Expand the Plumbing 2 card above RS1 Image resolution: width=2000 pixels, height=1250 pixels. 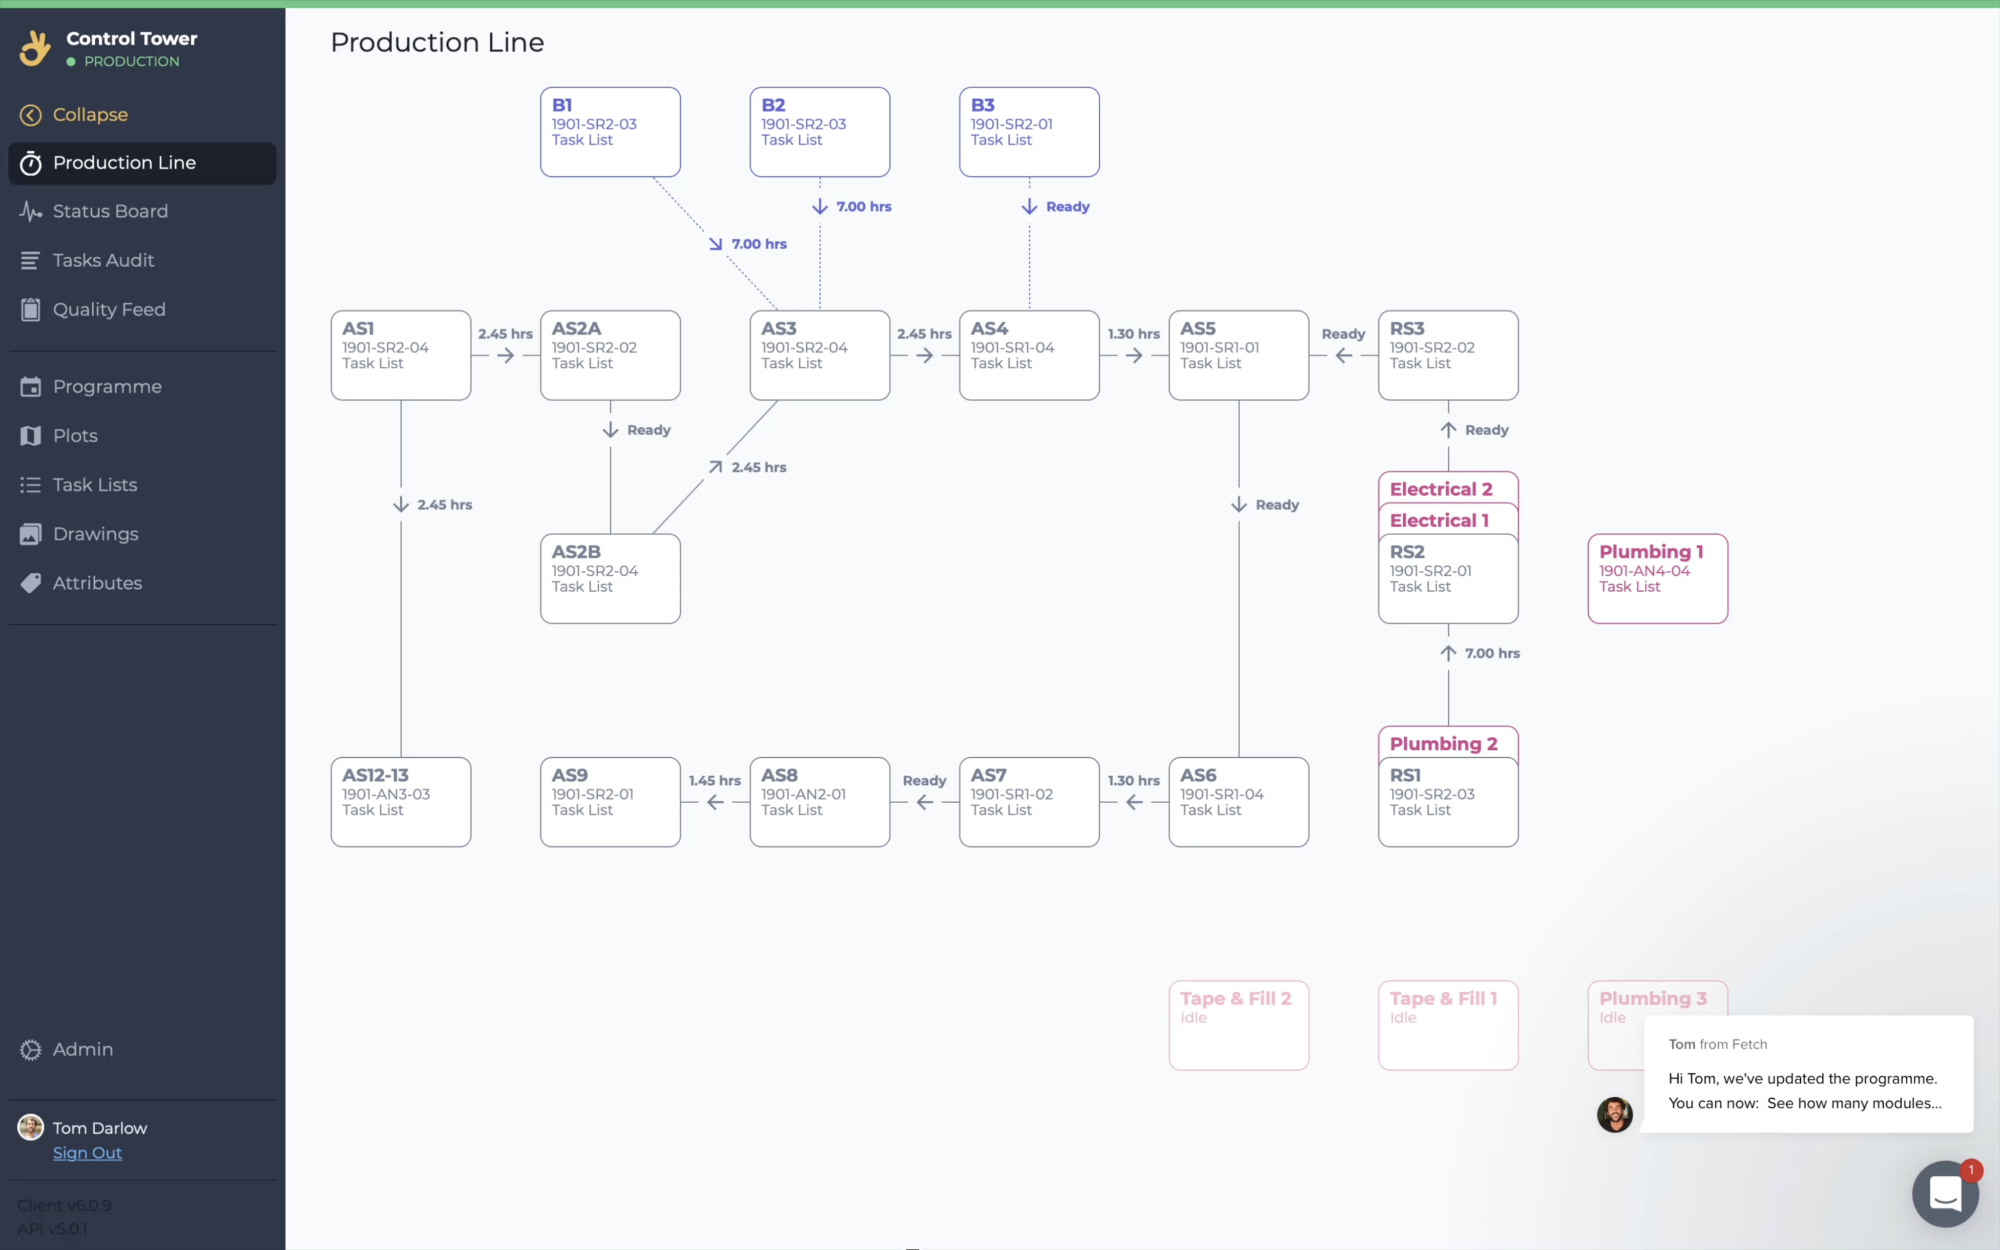pos(1443,743)
